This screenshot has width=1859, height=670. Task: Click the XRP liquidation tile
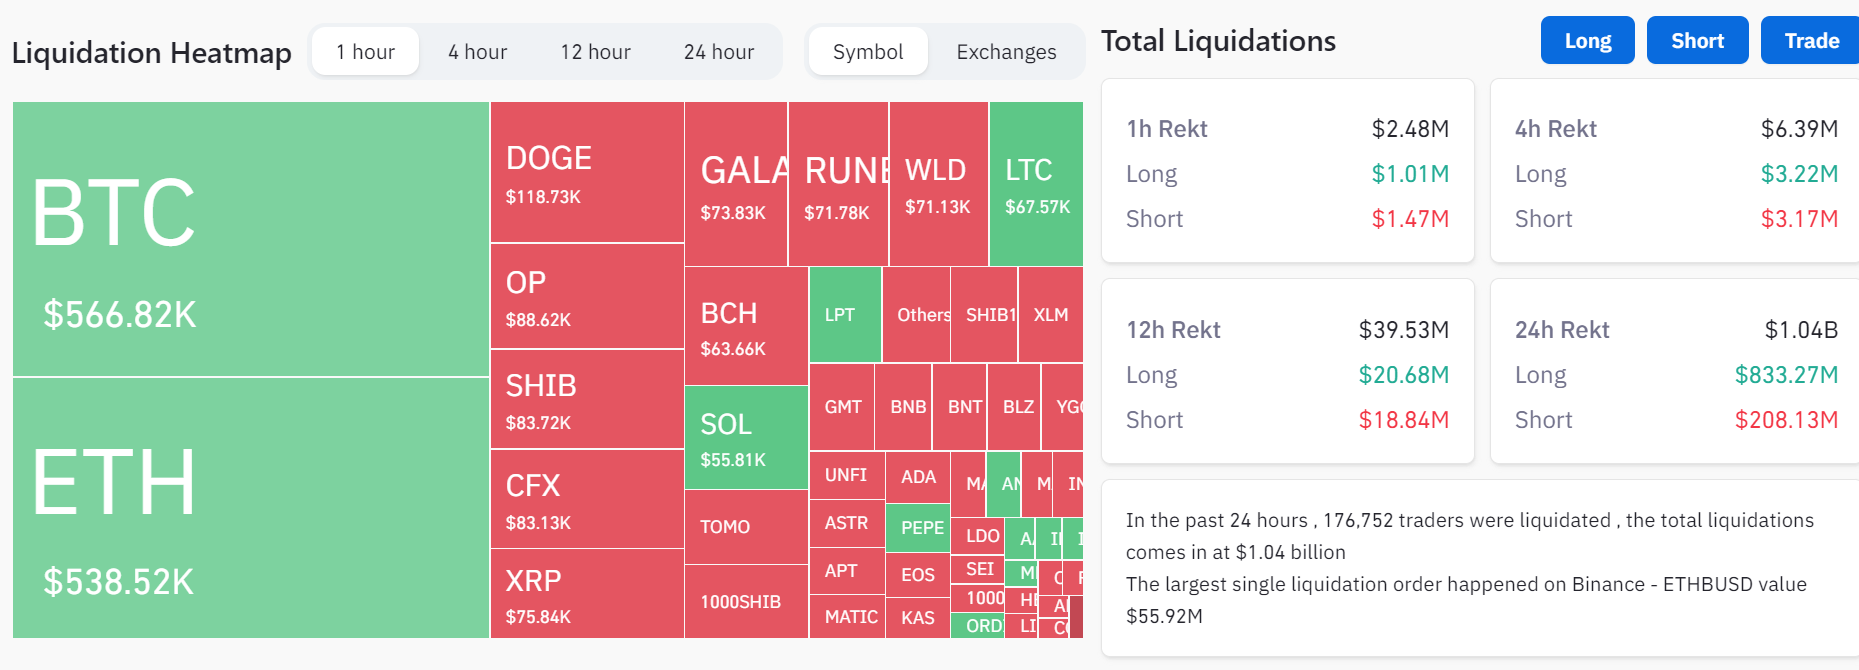point(587,594)
